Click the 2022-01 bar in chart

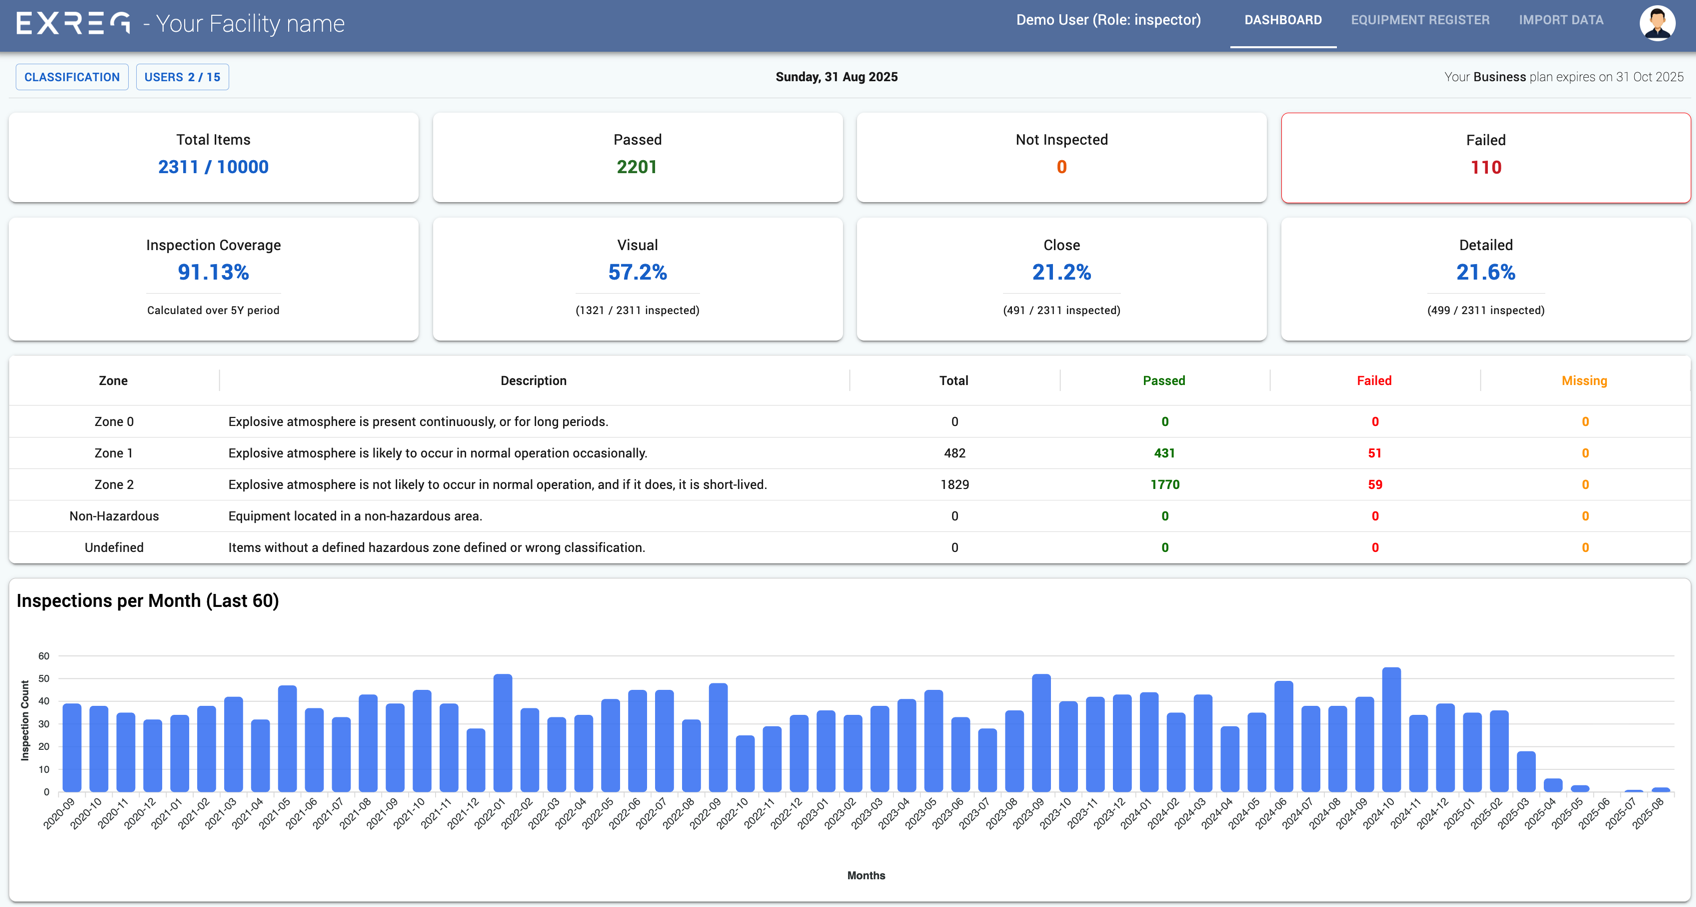tap(503, 733)
